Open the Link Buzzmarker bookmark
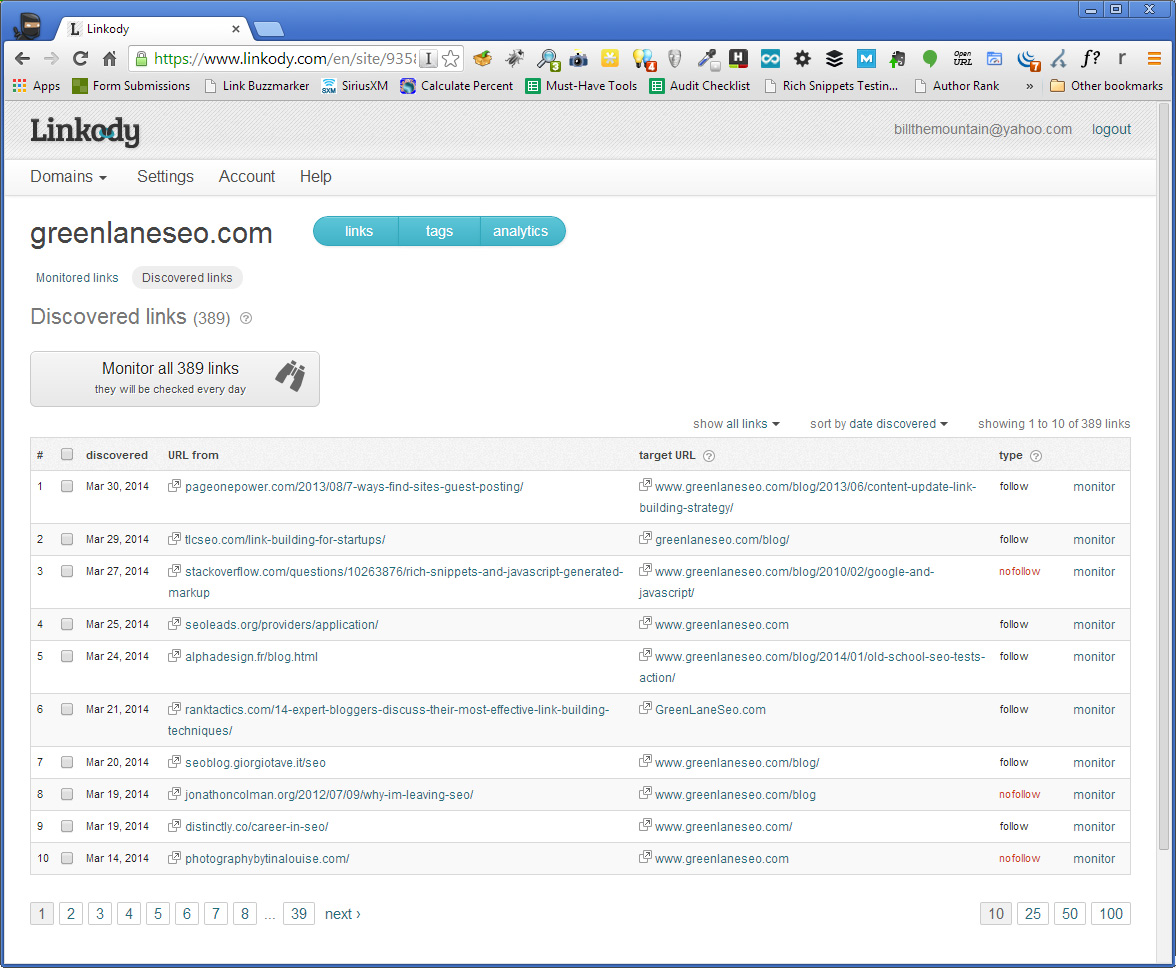 pos(256,85)
